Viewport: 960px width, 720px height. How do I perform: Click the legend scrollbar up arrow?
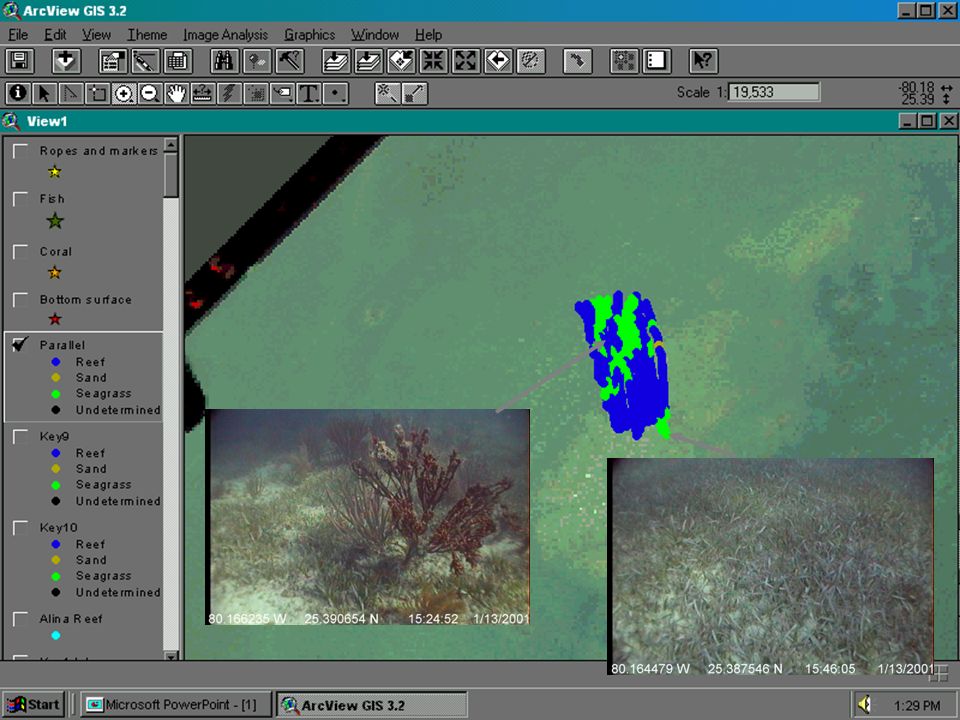[171, 145]
